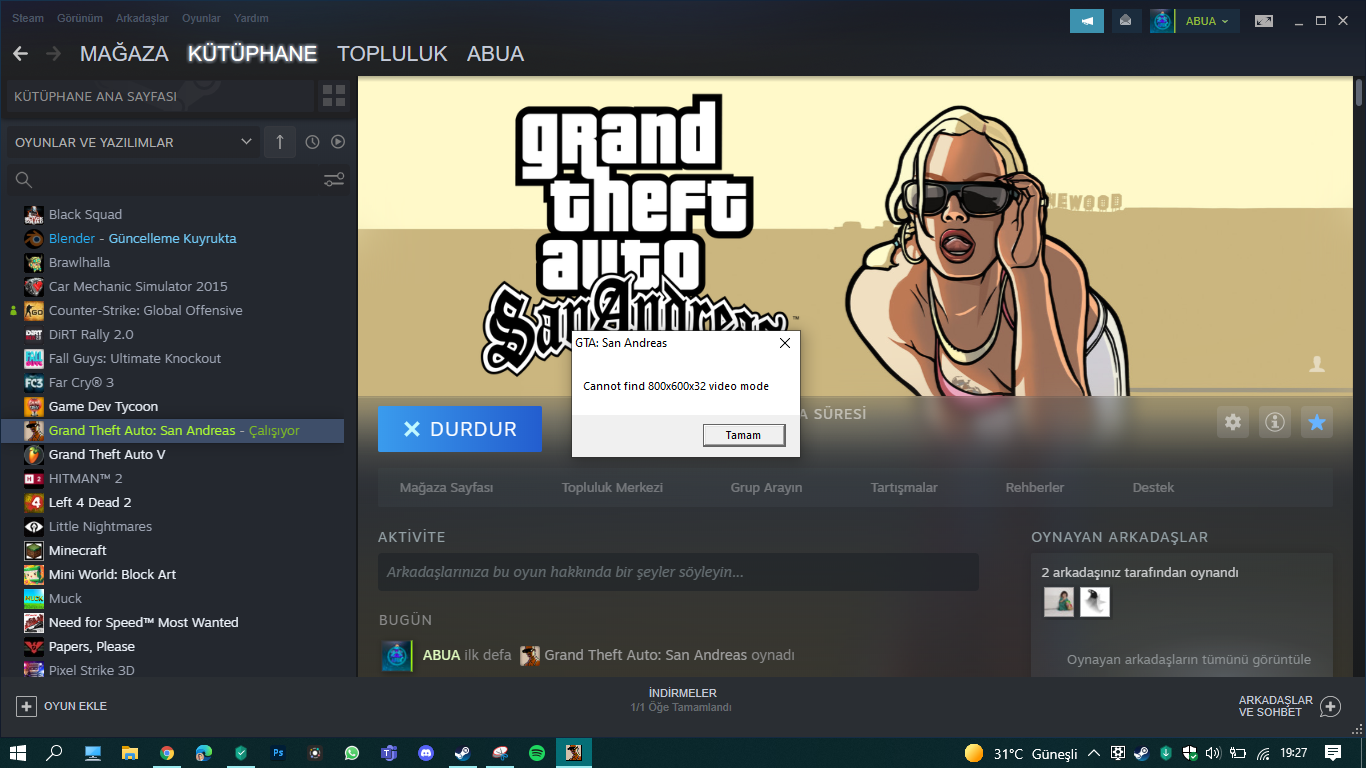Open the Steam inbox envelope icon

tap(1126, 21)
